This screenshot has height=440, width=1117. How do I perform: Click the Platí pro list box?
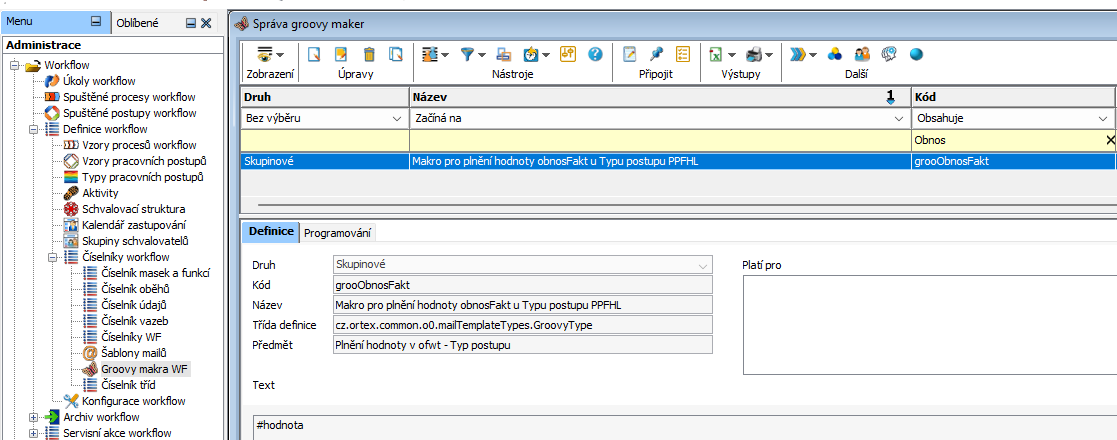[x=929, y=325]
